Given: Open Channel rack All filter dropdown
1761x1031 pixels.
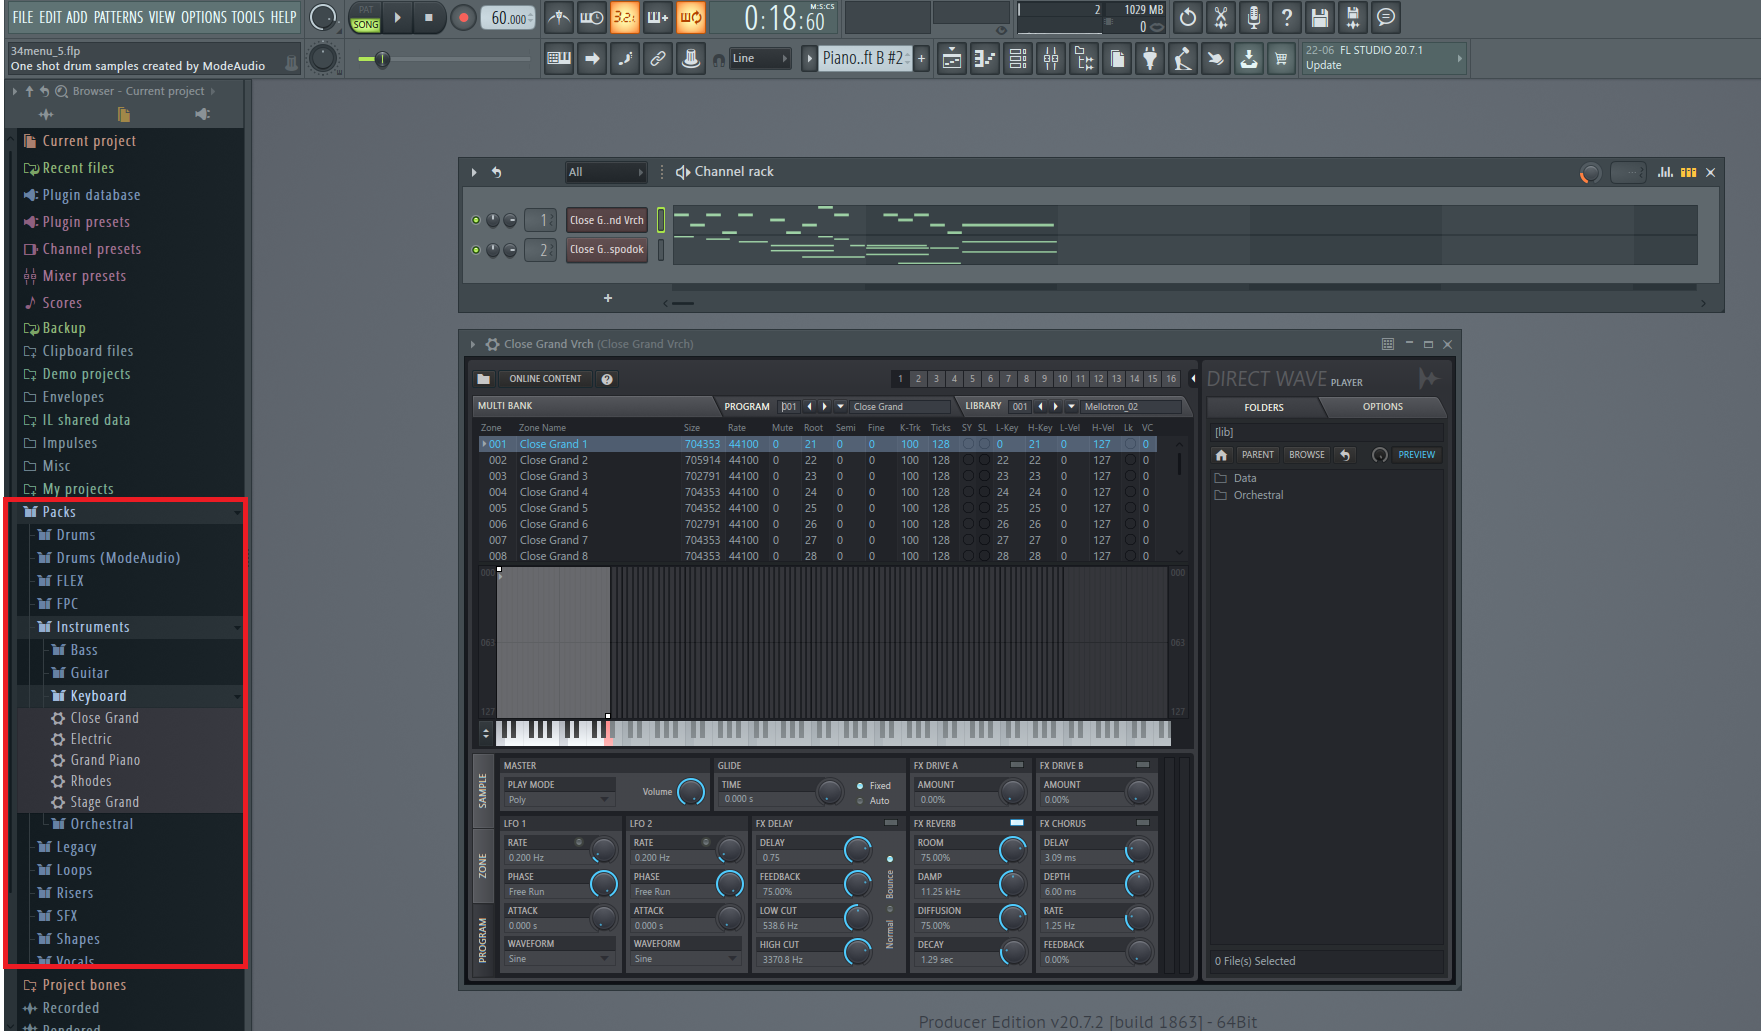Looking at the screenshot, I should click(x=605, y=172).
